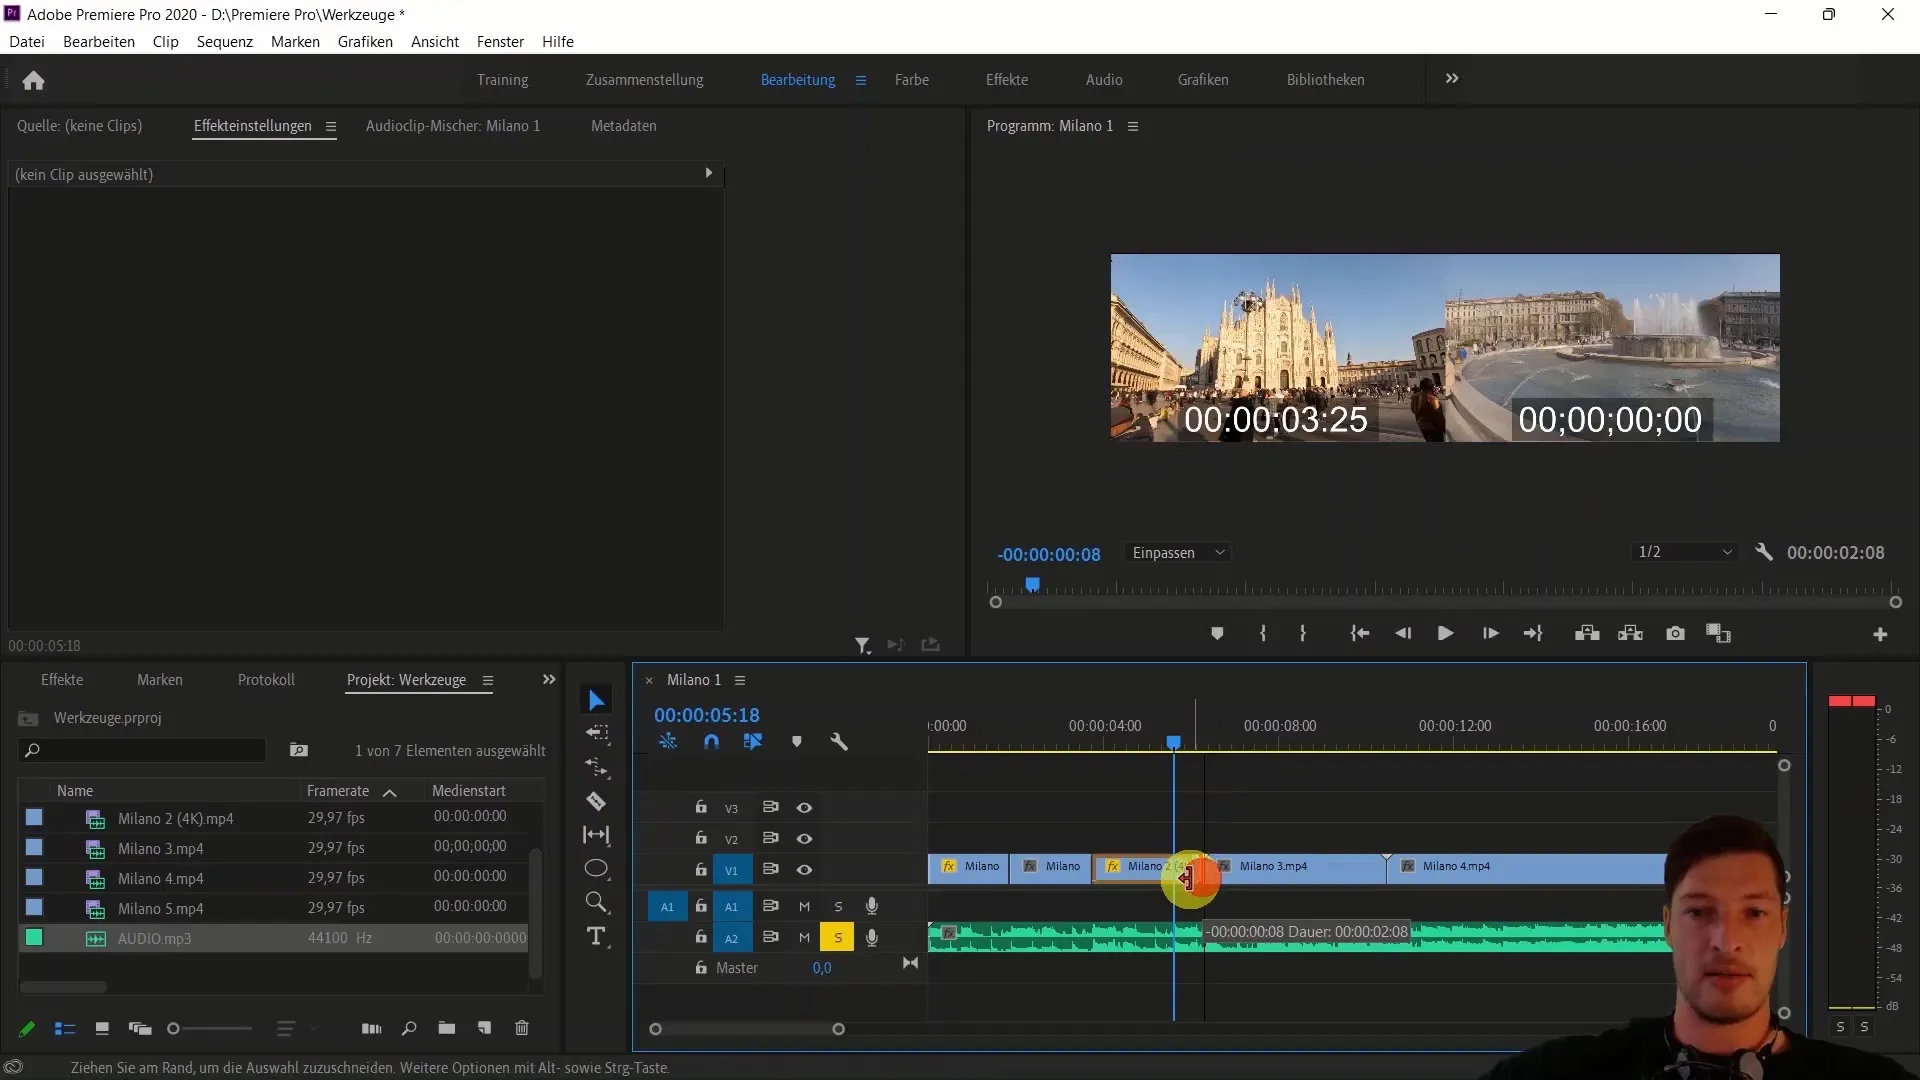Click Mark Out bracket button
Viewport: 1920px width, 1080px height.
point(1302,634)
